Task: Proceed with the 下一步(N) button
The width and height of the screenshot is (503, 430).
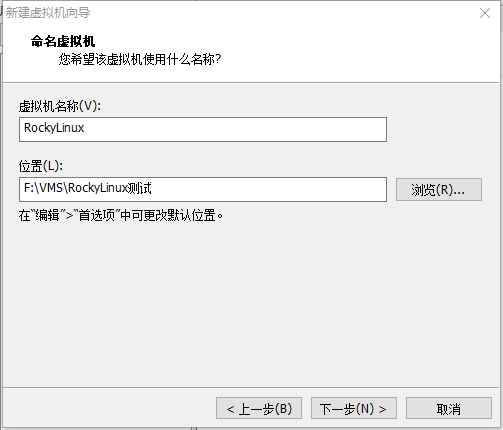Action: coord(354,408)
